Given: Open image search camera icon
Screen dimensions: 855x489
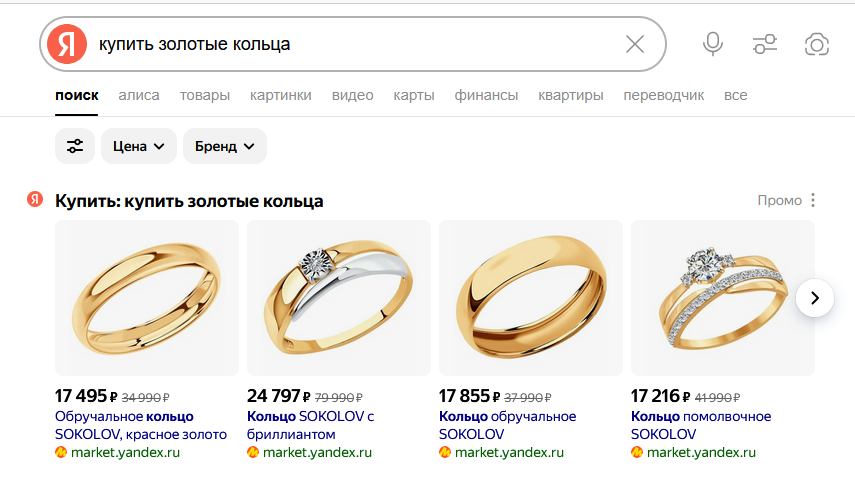Looking at the screenshot, I should tap(817, 44).
